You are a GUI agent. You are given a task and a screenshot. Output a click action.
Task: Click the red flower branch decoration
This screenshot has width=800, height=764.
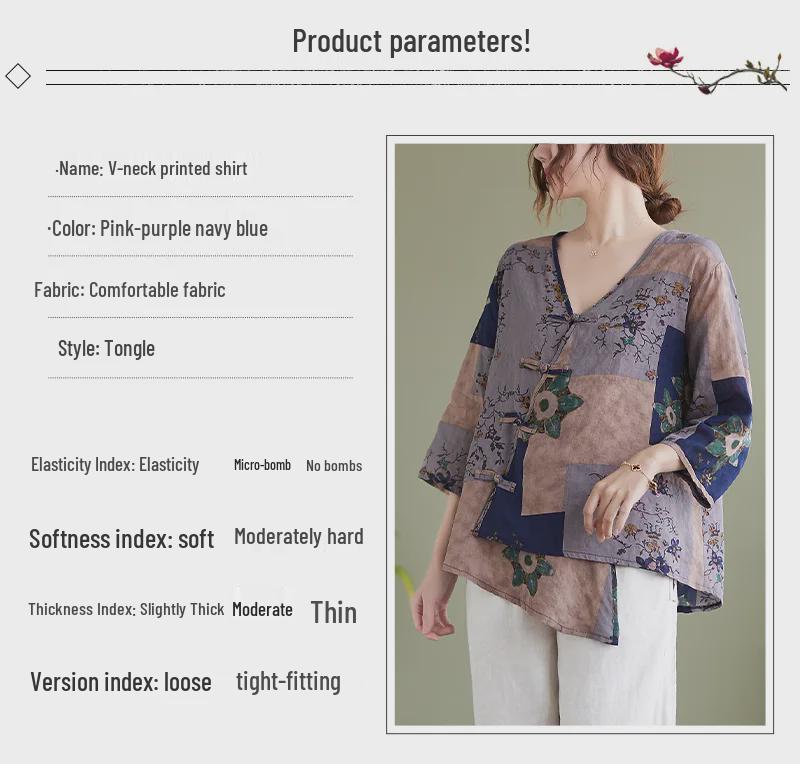717,70
